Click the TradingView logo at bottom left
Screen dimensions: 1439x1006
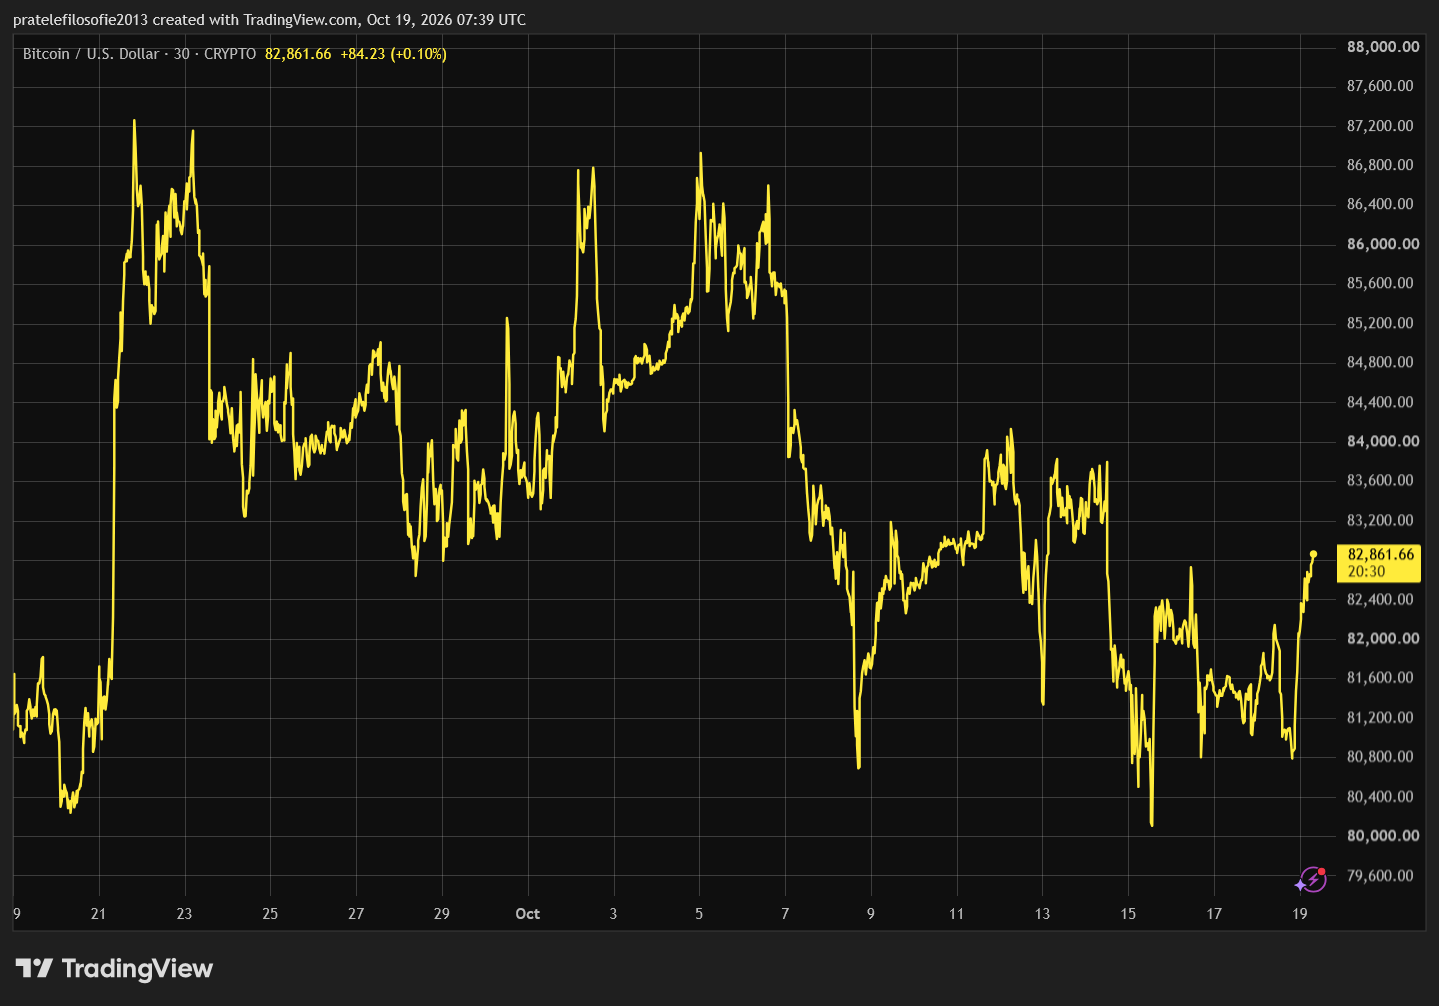click(x=114, y=968)
